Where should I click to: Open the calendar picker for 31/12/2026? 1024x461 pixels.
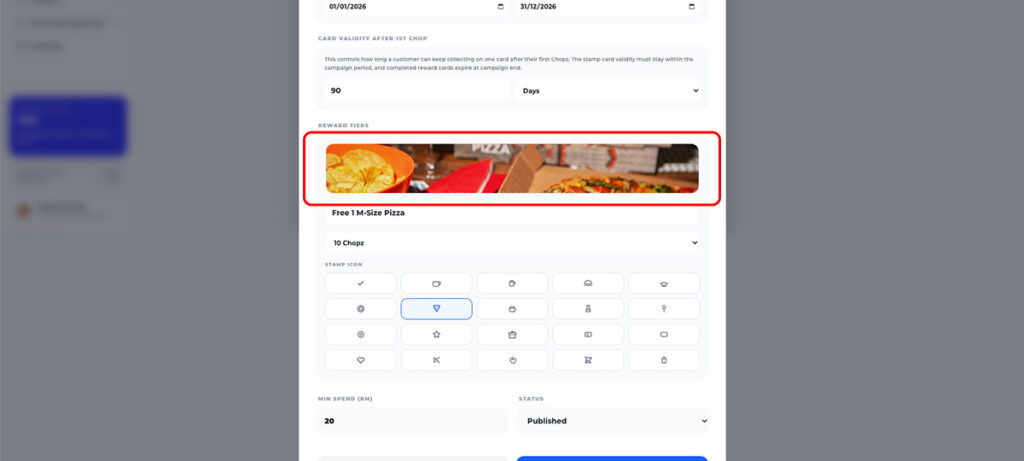tap(692, 7)
